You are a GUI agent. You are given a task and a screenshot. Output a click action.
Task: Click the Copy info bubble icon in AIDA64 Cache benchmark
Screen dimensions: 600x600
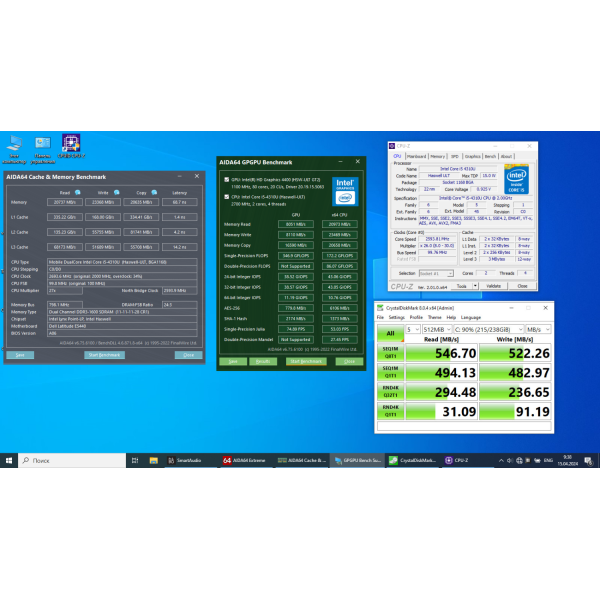154,192
